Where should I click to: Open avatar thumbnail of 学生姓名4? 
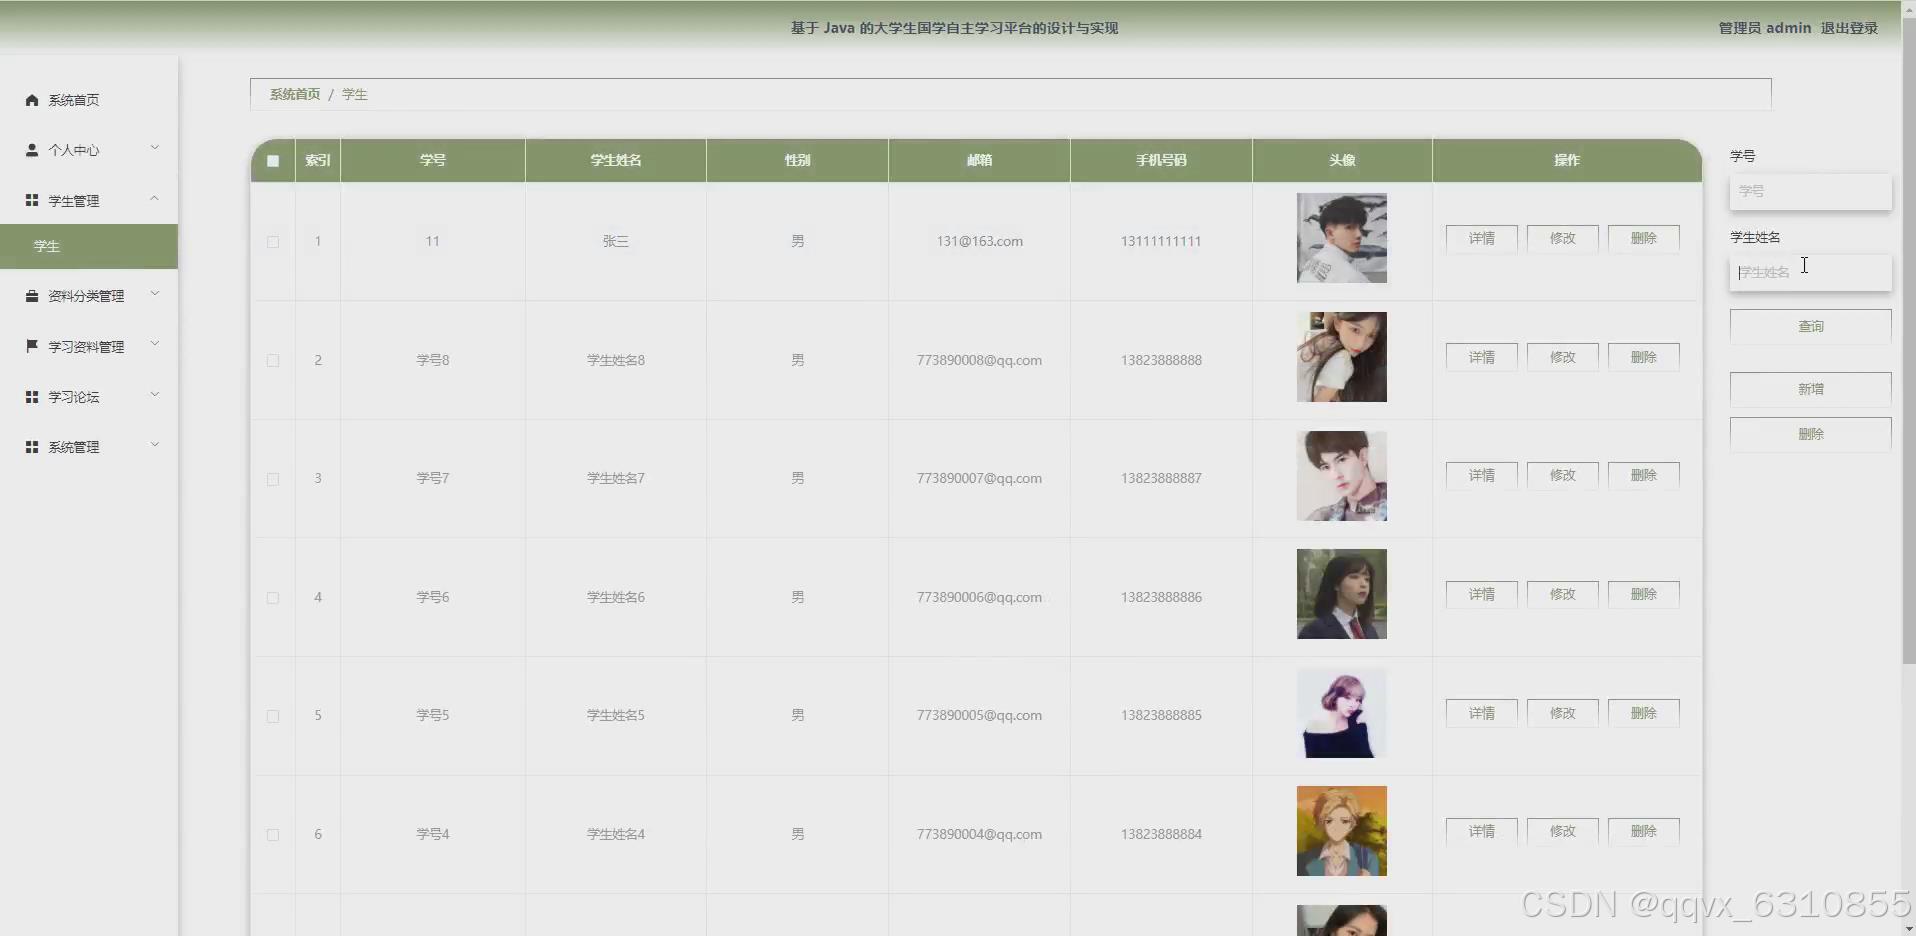coord(1341,831)
